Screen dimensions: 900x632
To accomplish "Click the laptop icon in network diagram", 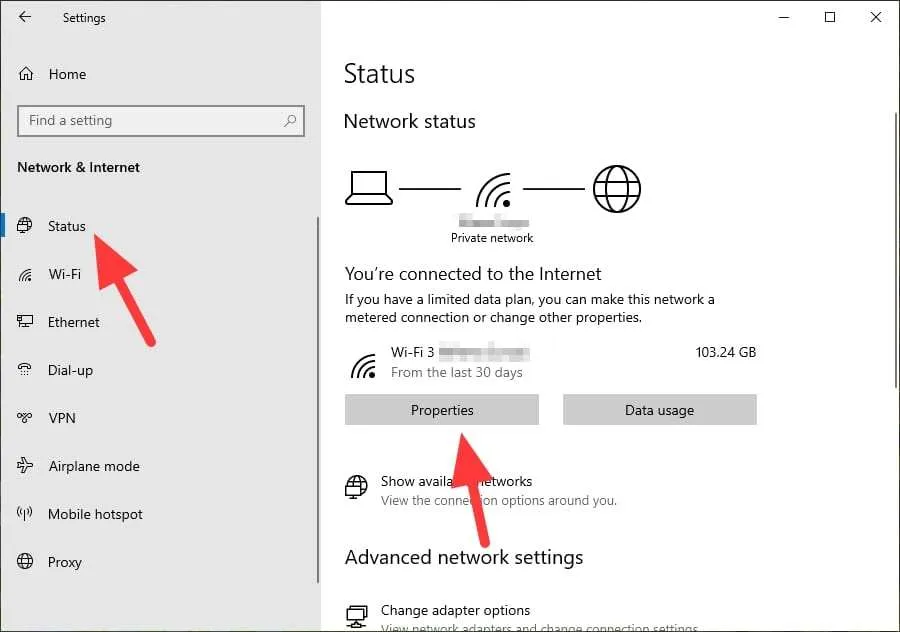I will tap(368, 188).
